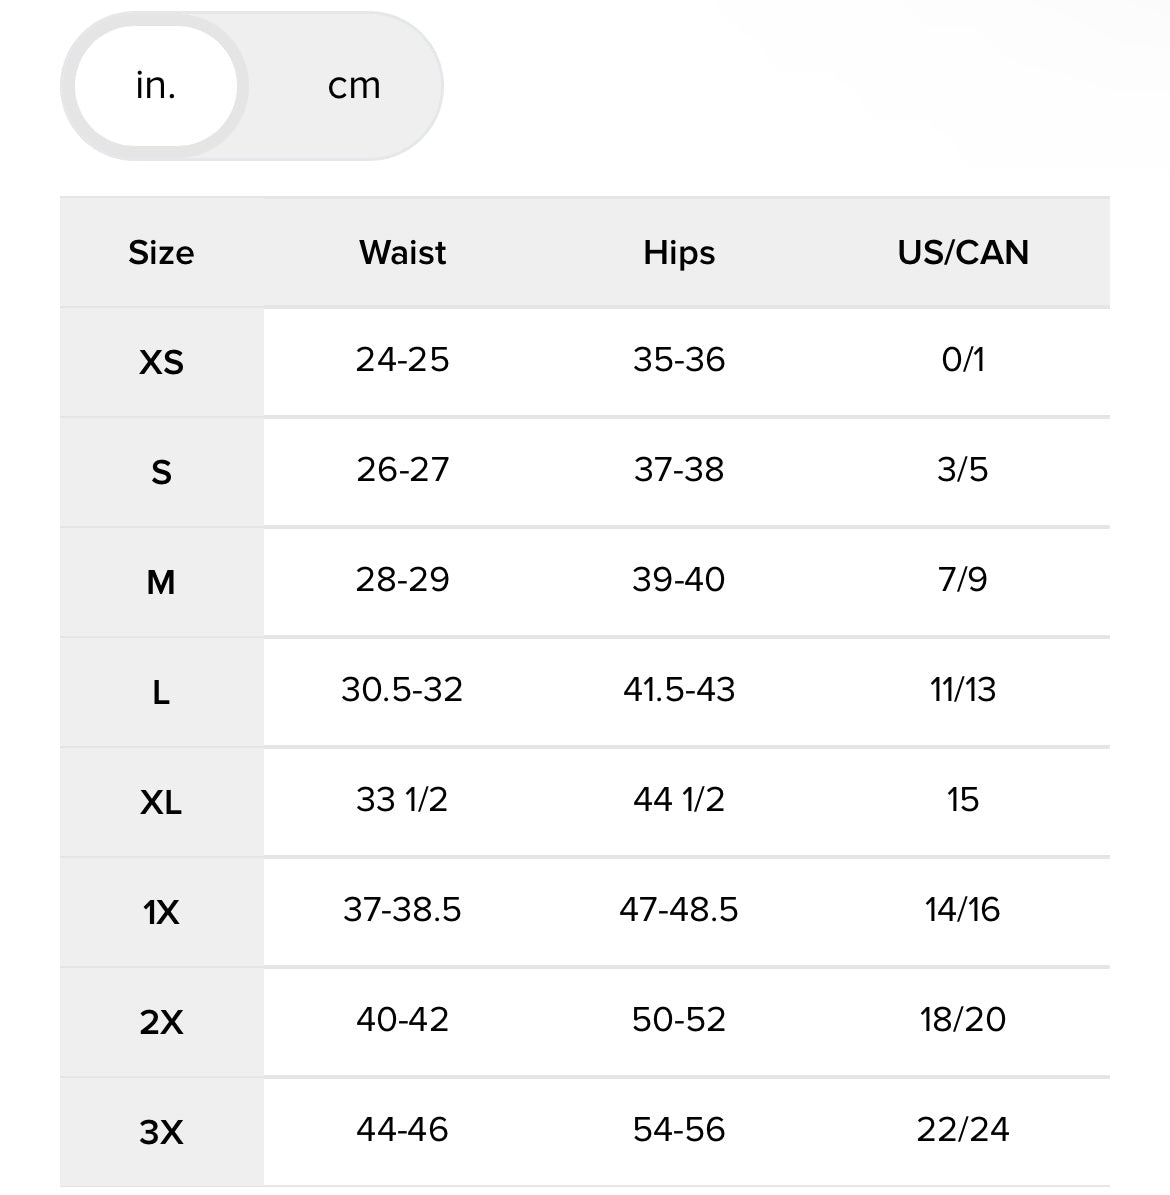The width and height of the screenshot is (1170, 1195).
Task: Select the XL size row label
Action: tap(161, 801)
